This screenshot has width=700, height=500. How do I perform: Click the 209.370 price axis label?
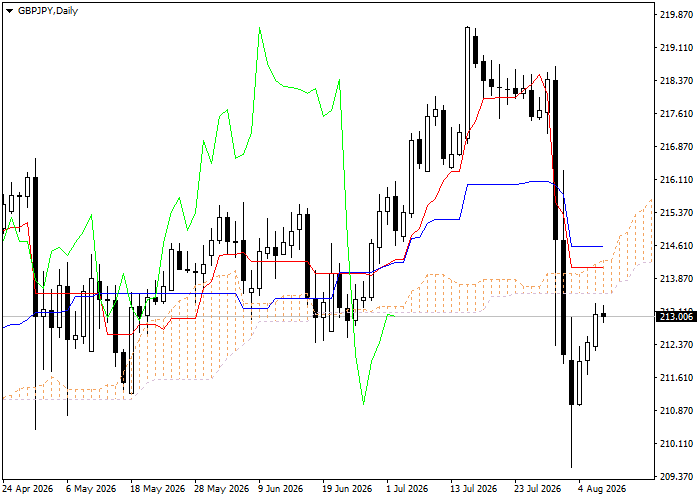676,477
